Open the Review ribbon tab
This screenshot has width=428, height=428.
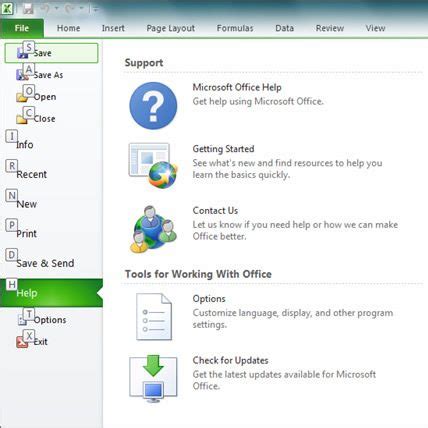click(x=330, y=28)
